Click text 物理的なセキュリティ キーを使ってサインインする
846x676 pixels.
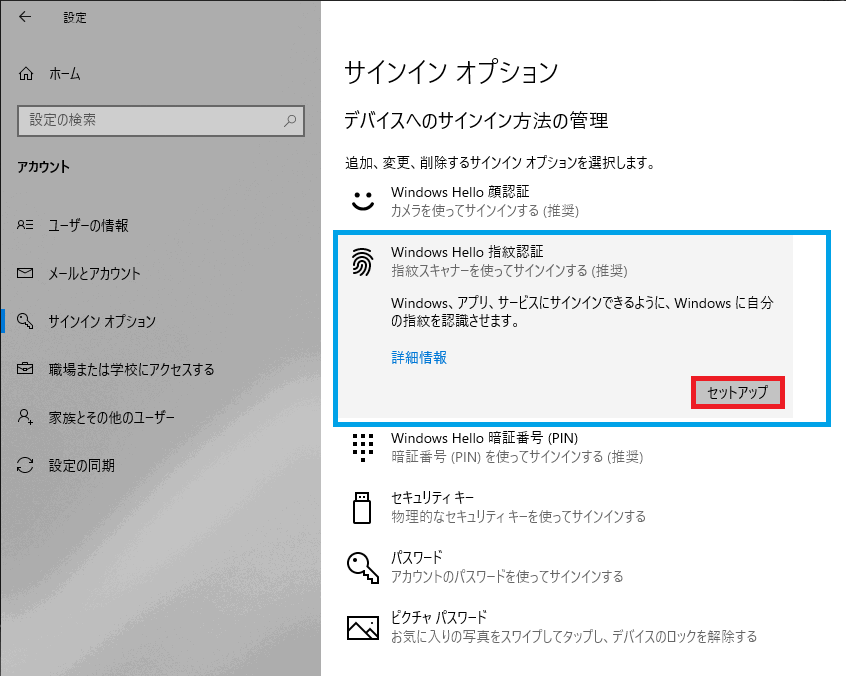(x=518, y=517)
